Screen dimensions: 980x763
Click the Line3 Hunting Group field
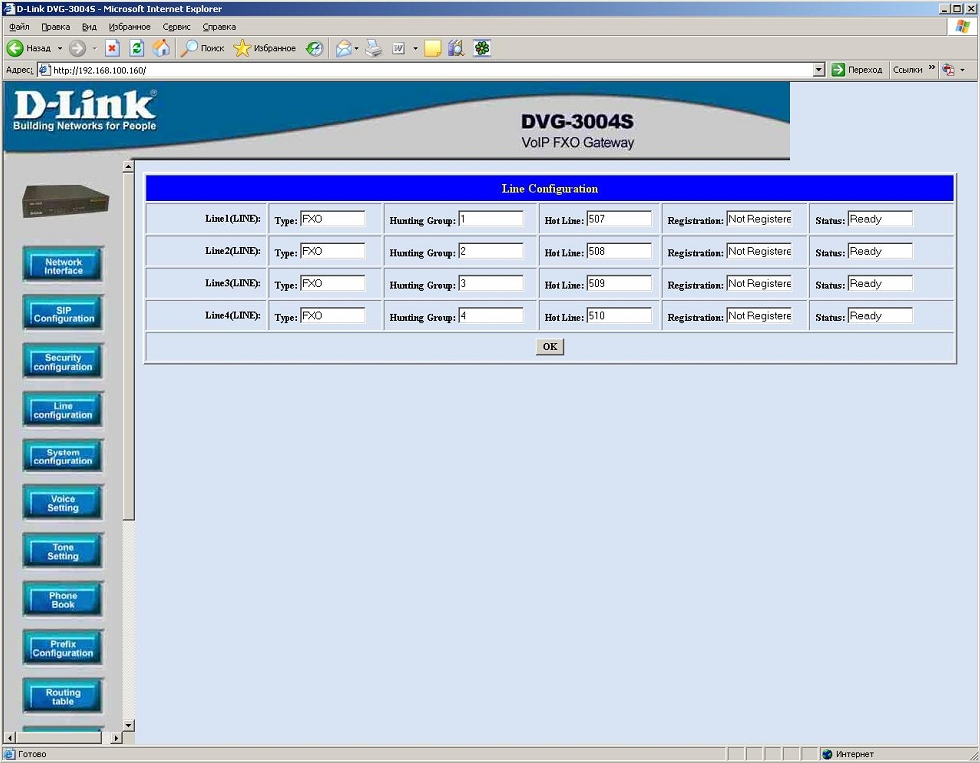point(490,284)
